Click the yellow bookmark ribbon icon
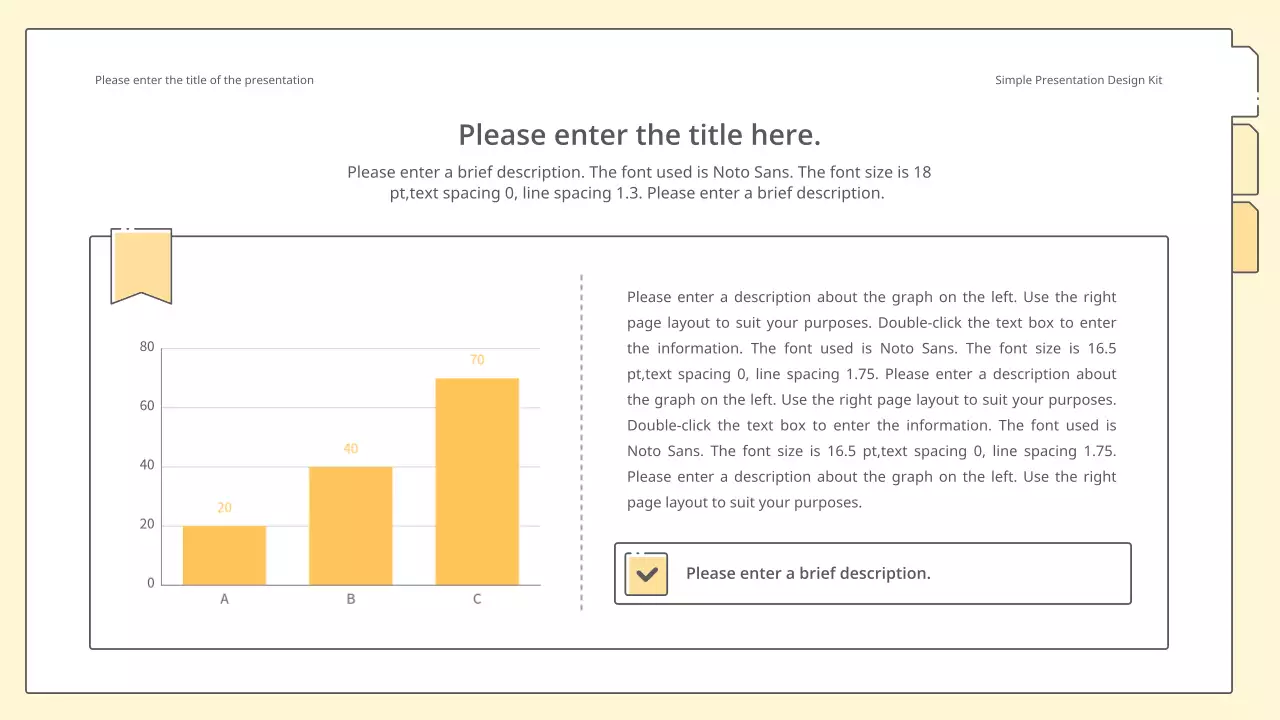The width and height of the screenshot is (1280, 720). (x=141, y=265)
